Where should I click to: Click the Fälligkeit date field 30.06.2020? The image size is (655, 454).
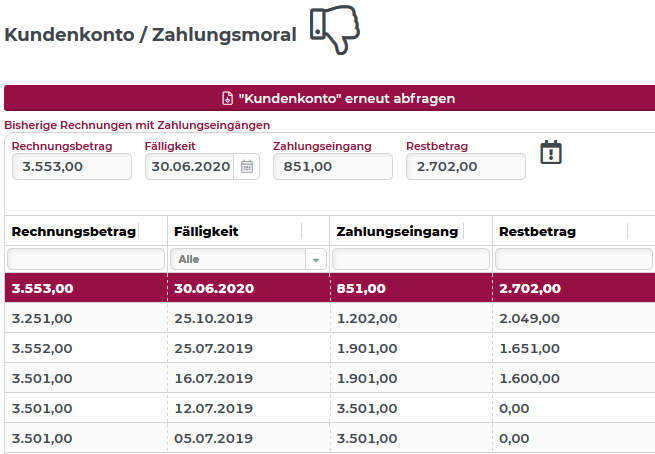point(190,167)
